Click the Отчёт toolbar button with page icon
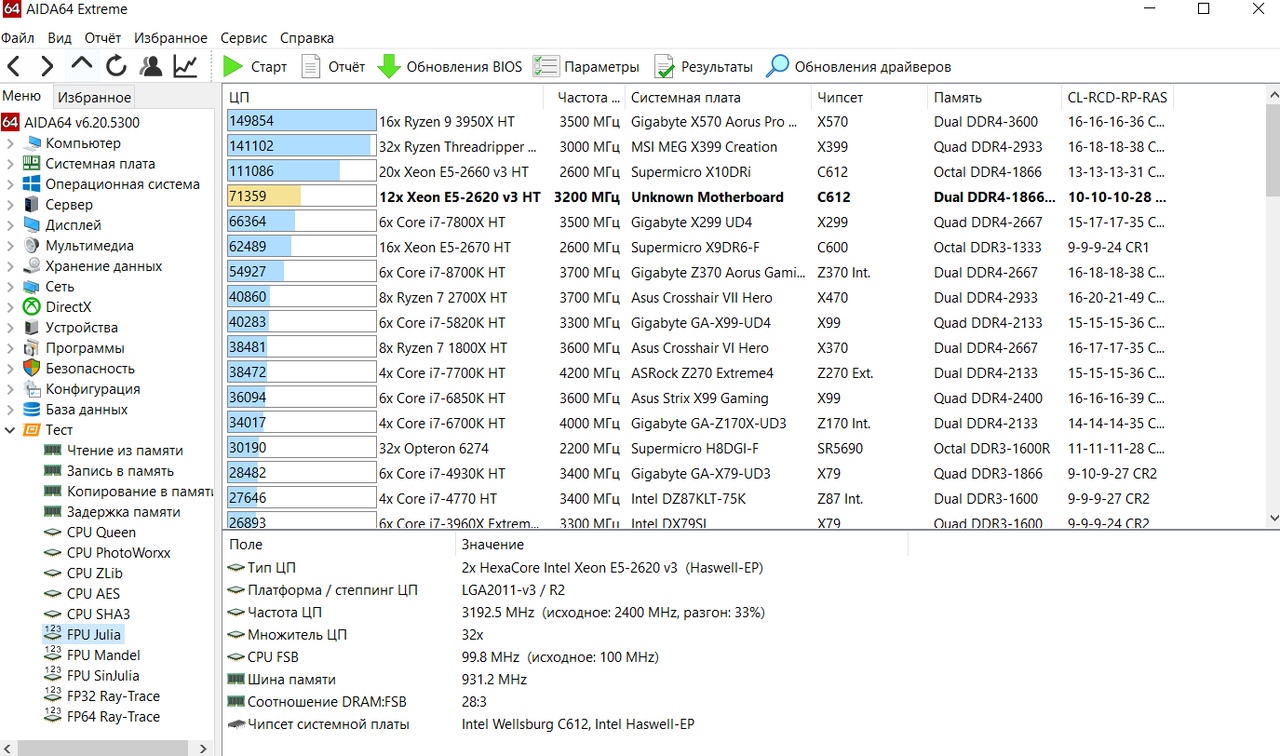Image resolution: width=1280 pixels, height=756 pixels. (334, 67)
